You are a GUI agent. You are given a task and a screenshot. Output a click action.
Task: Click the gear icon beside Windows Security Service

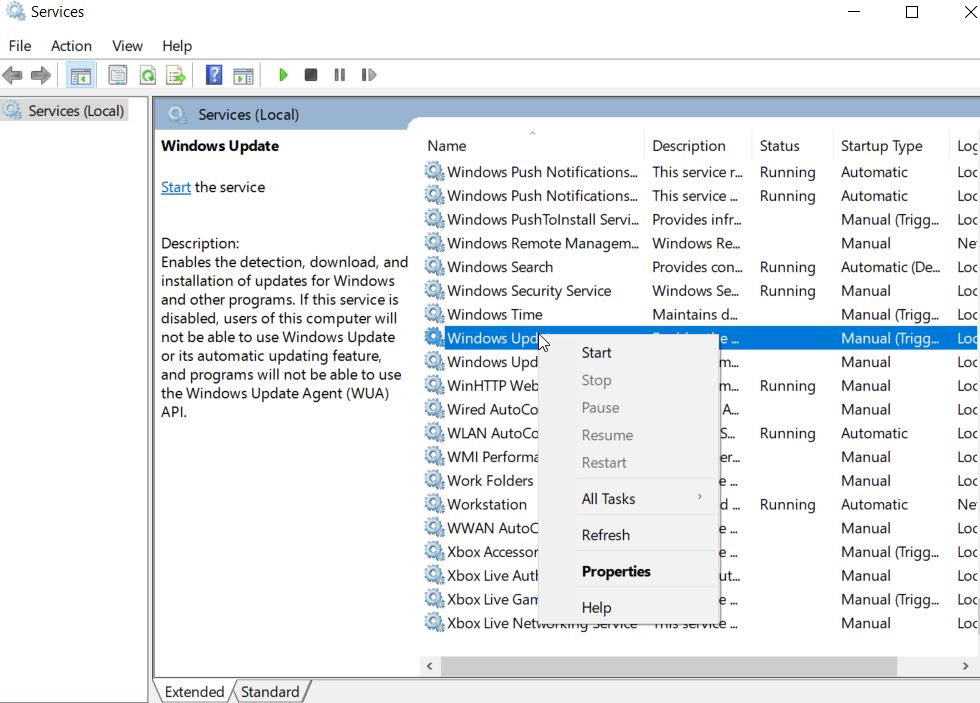pyautogui.click(x=434, y=290)
